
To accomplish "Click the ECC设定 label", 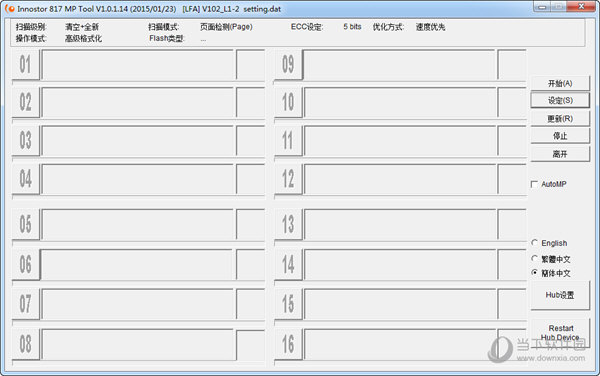I will click(307, 27).
